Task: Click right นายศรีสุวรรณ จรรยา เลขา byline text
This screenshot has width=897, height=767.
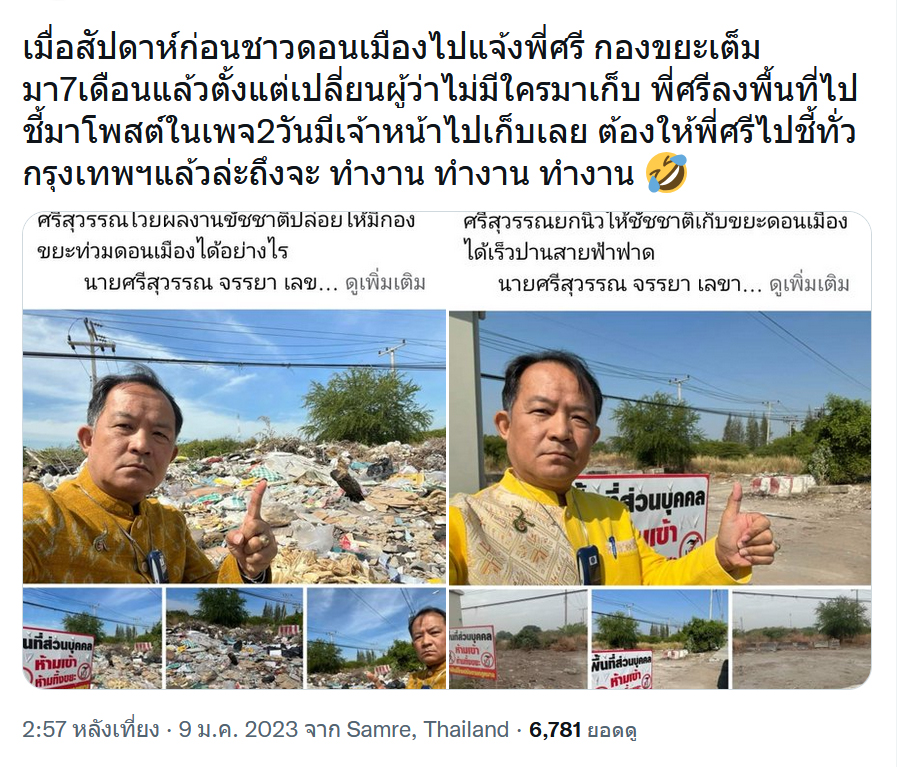Action: pos(630,284)
